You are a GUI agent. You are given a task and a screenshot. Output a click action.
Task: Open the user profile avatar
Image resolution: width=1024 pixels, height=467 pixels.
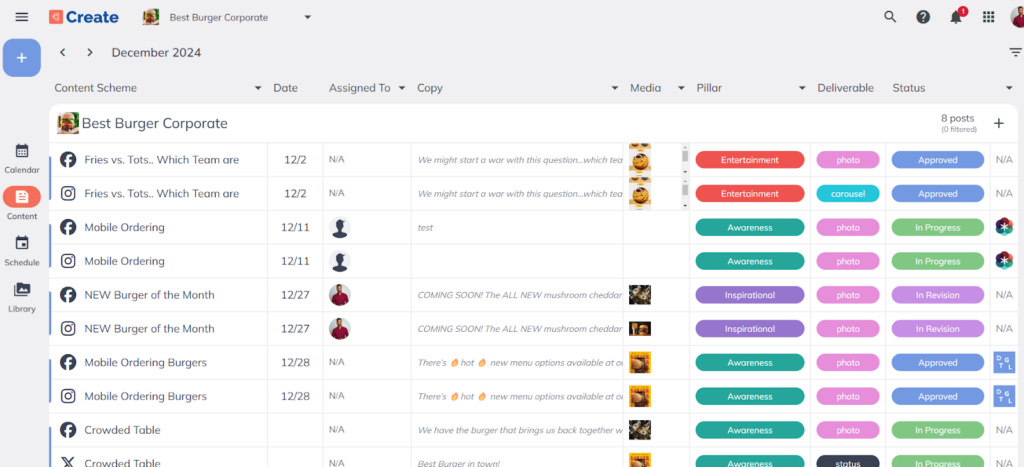click(1017, 17)
